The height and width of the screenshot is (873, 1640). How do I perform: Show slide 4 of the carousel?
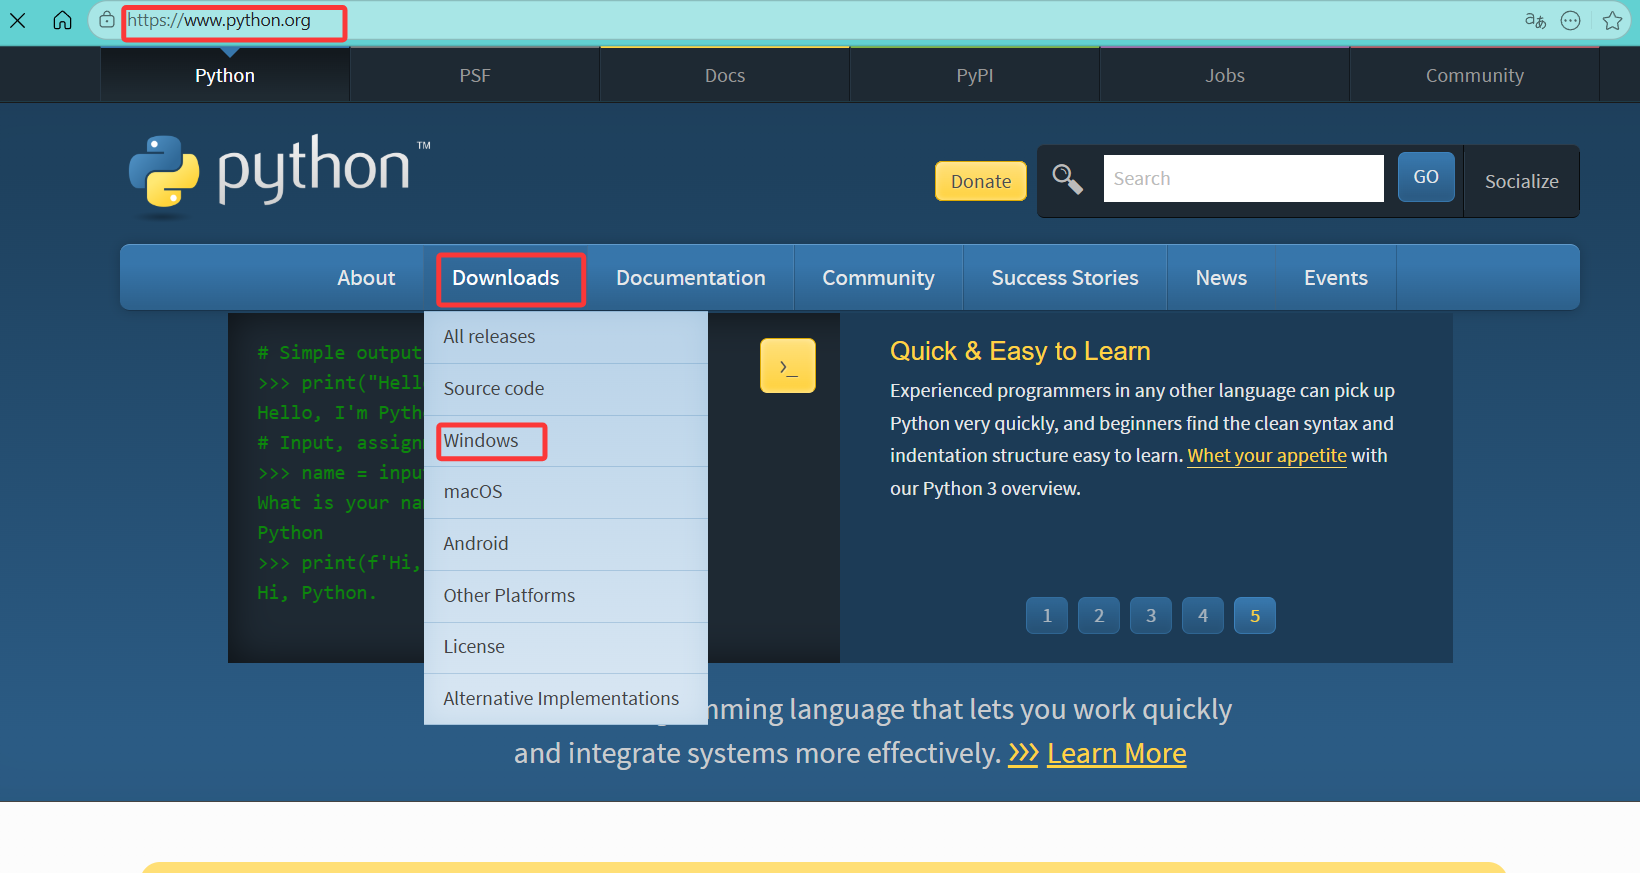coord(1203,616)
